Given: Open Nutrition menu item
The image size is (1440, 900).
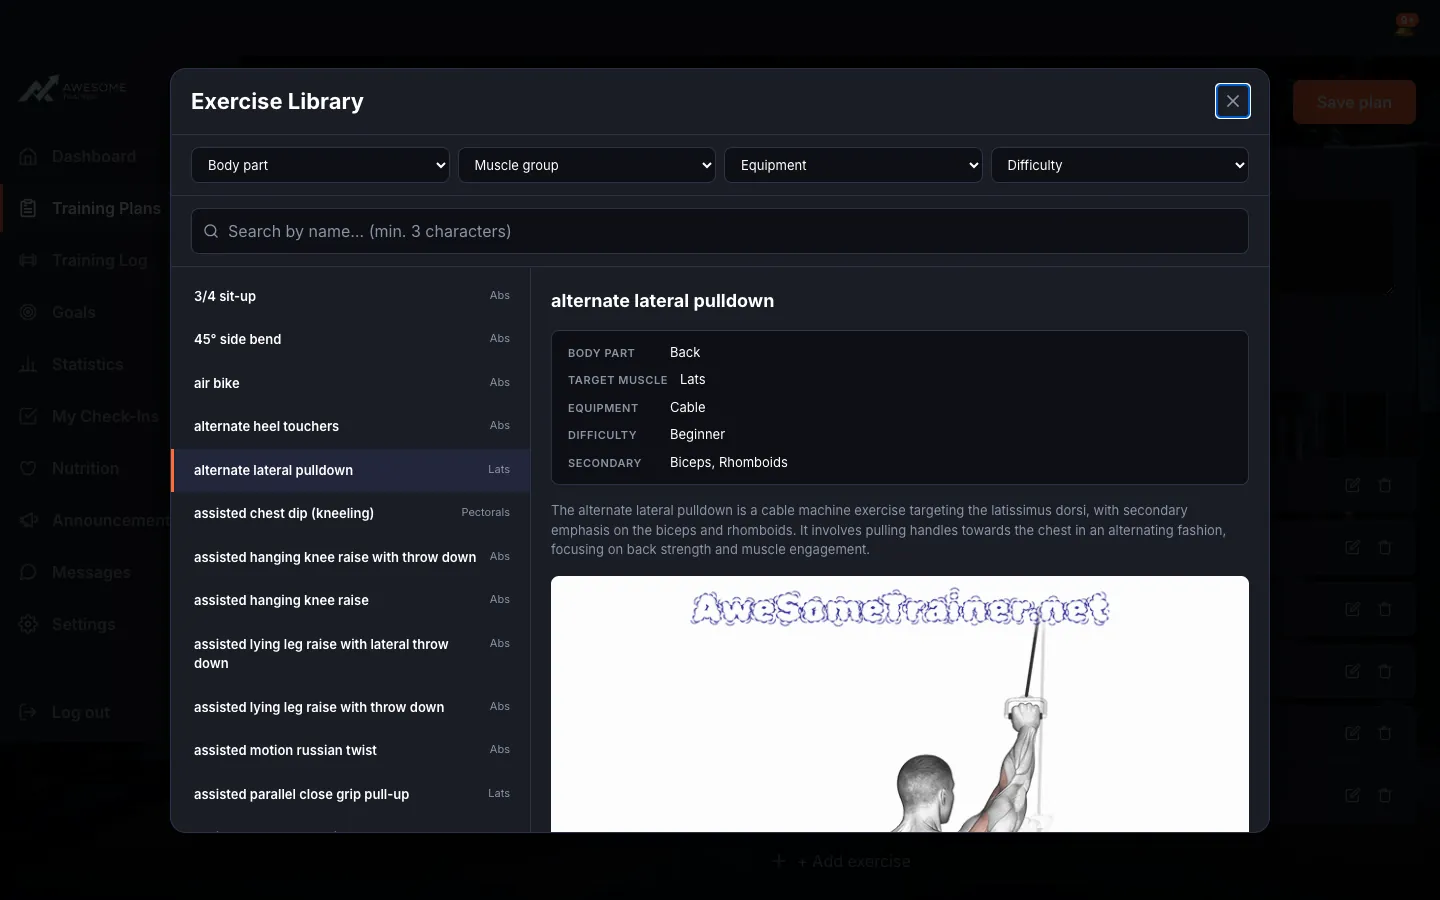Looking at the screenshot, I should pyautogui.click(x=85, y=468).
